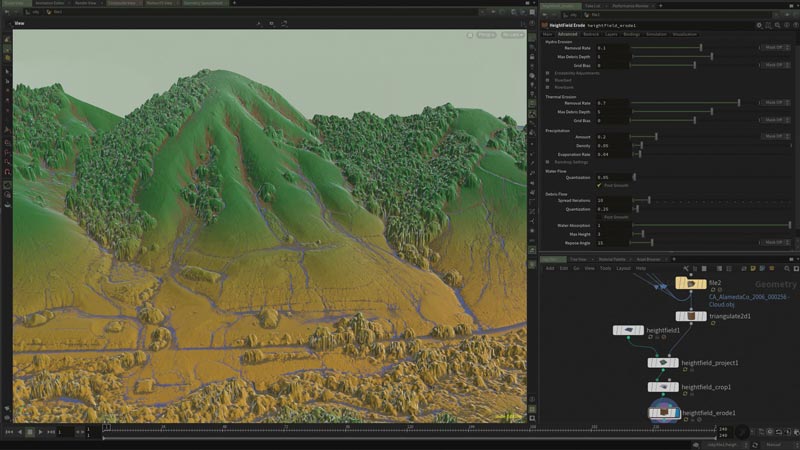Click the file2 node icon
This screenshot has height=450, width=800.
pyautogui.click(x=691, y=283)
